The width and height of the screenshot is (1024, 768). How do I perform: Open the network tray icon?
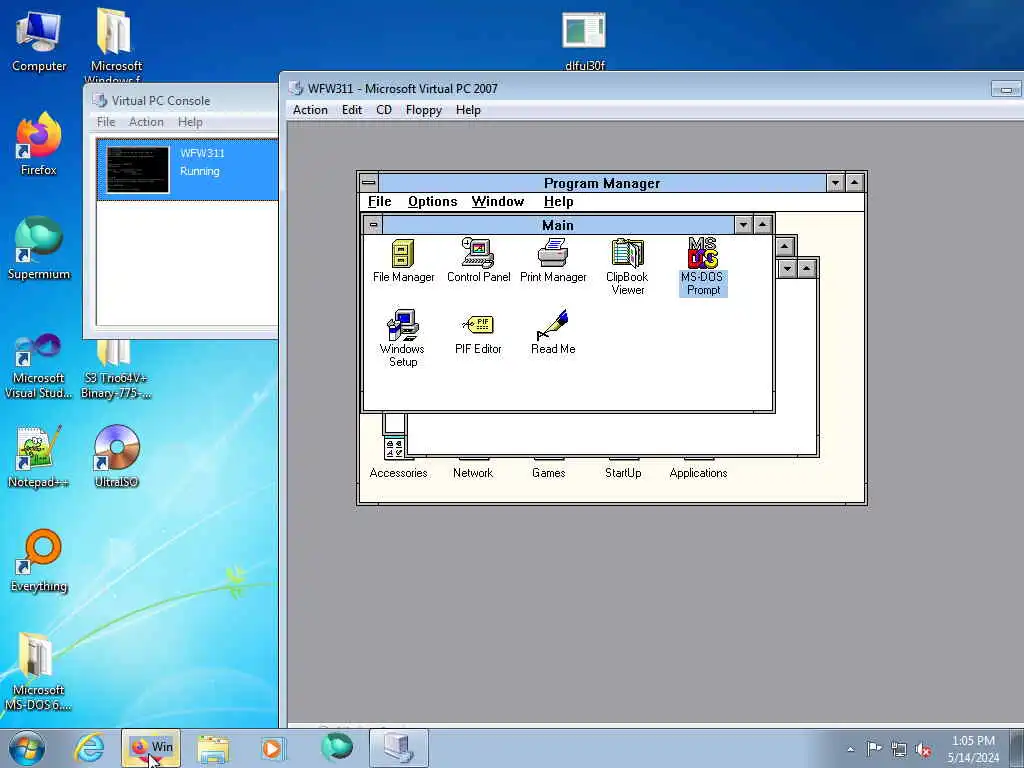coord(899,749)
